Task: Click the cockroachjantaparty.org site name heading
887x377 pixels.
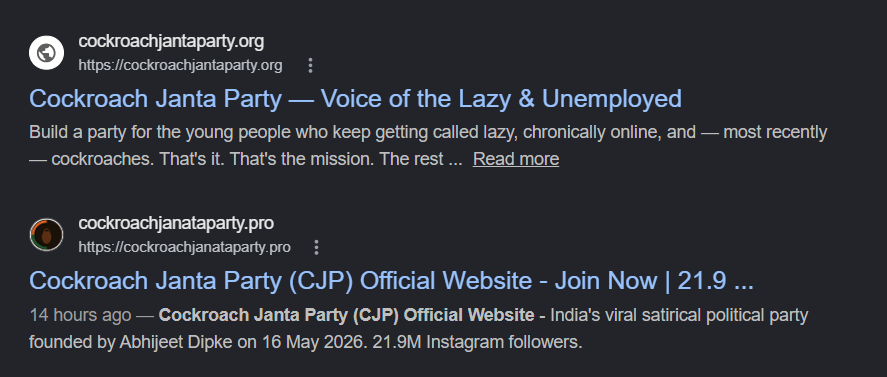Action: [x=171, y=41]
